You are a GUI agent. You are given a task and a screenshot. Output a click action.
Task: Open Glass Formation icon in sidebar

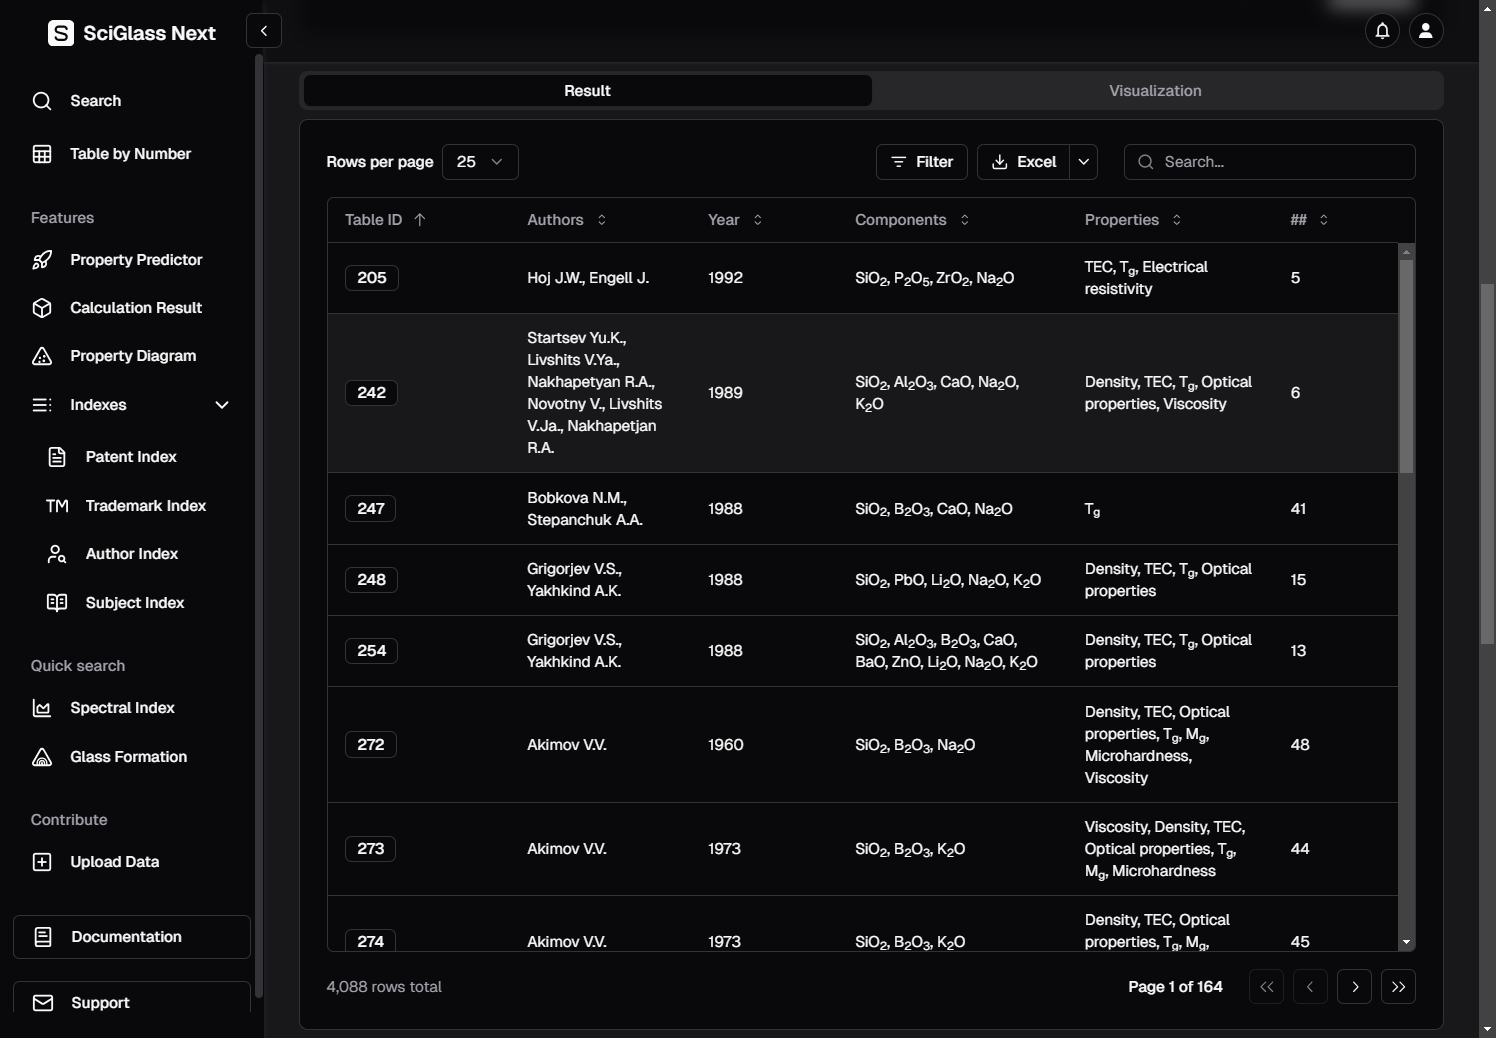click(42, 757)
